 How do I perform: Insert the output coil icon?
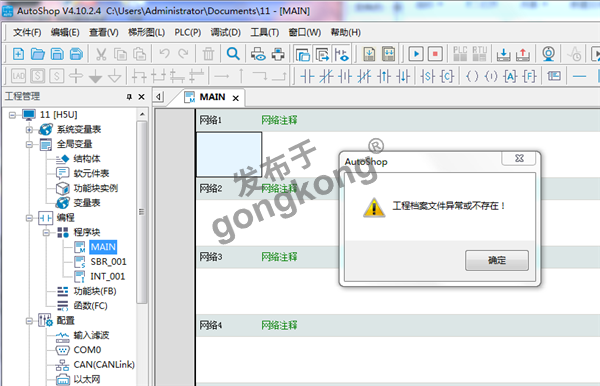pyautogui.click(x=472, y=76)
